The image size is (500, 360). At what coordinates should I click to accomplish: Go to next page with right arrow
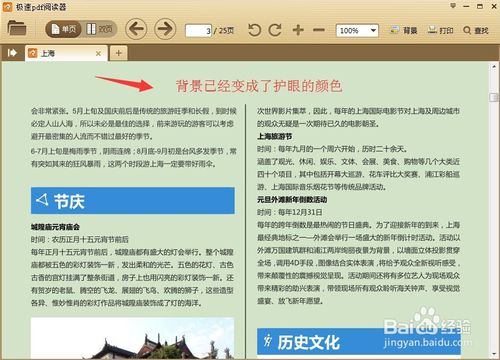[x=165, y=29]
